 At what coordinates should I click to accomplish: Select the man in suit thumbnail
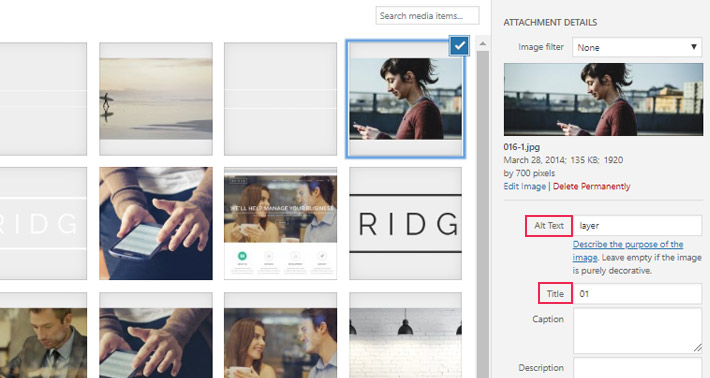coord(43,335)
